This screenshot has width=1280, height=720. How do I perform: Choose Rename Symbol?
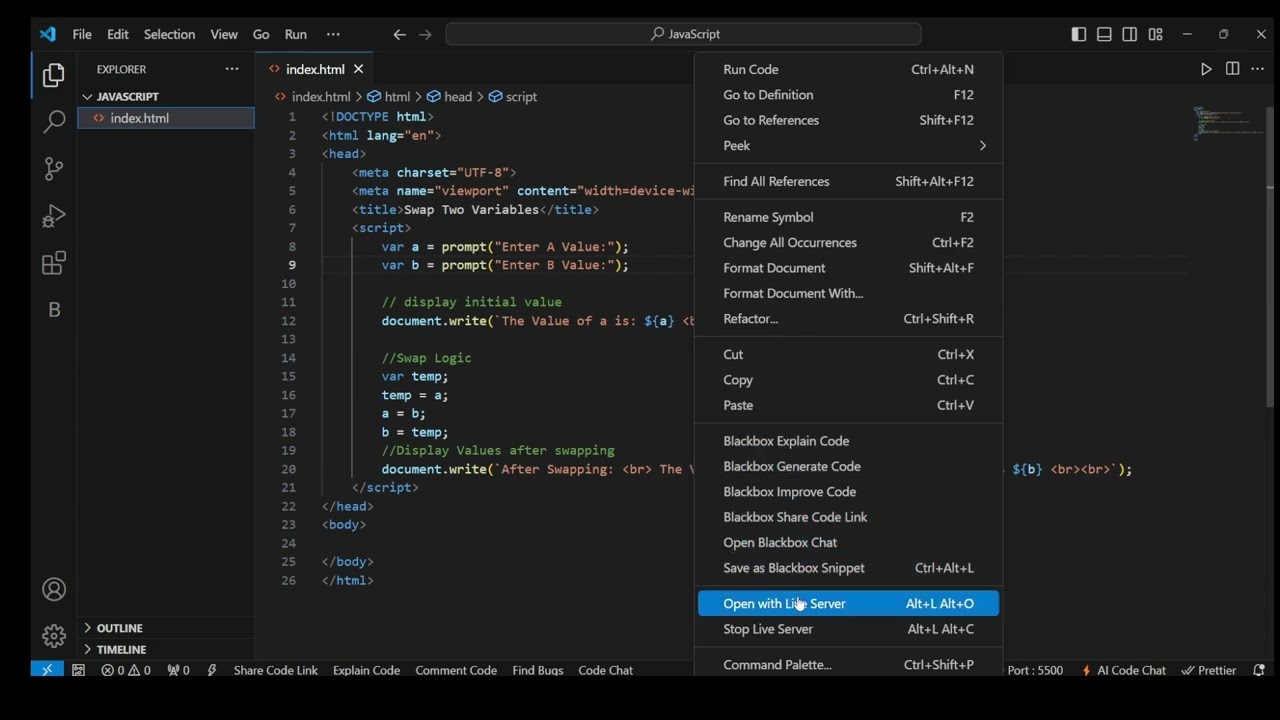coord(848,217)
